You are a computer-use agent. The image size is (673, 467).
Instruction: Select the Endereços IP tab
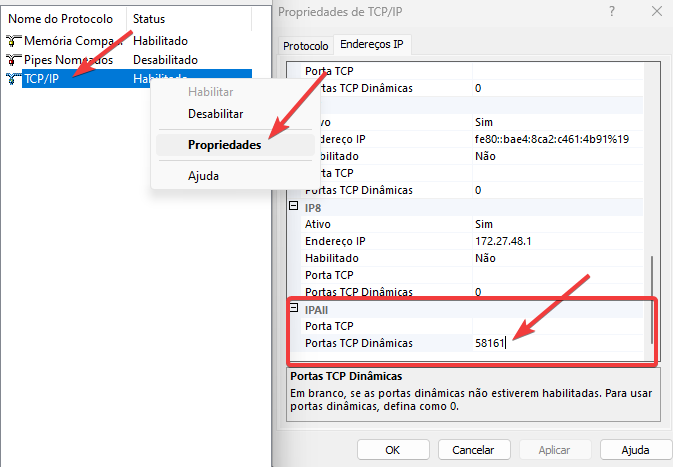click(x=372, y=44)
